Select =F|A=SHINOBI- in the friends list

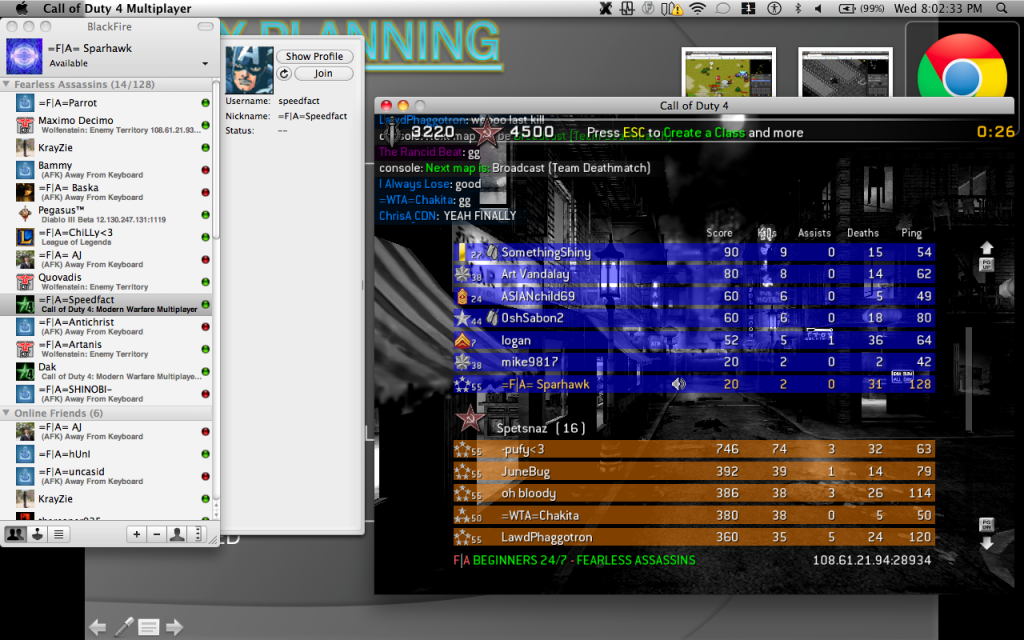[x=106, y=394]
